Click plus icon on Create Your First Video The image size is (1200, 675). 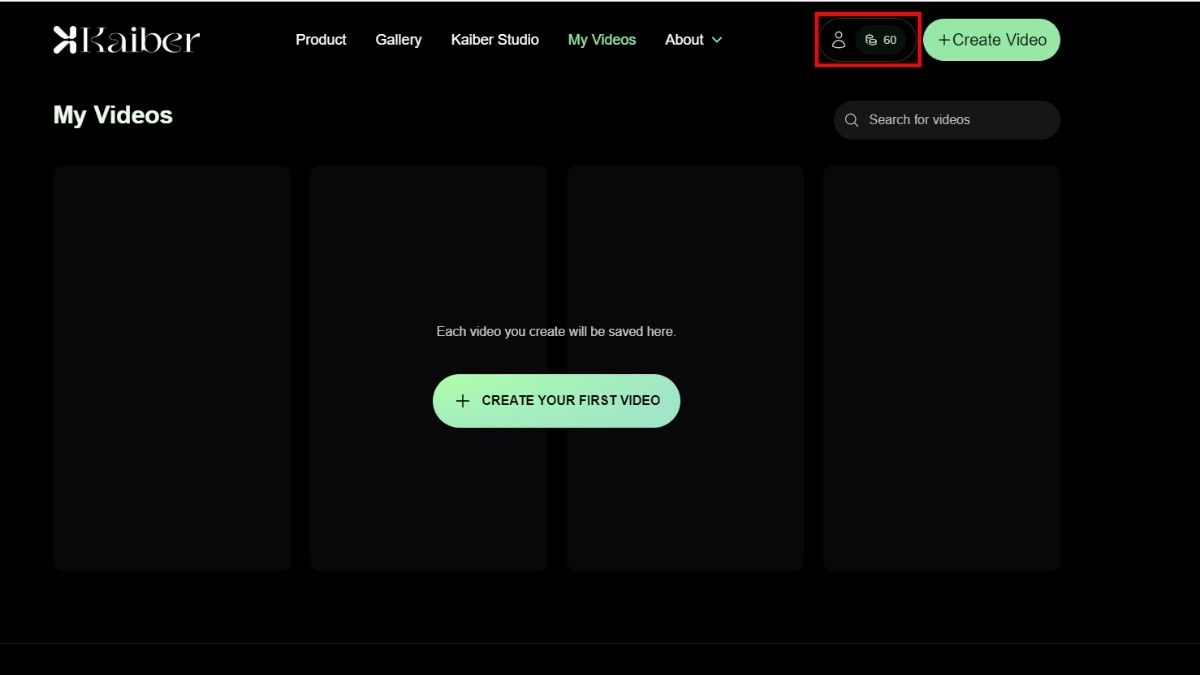pyautogui.click(x=462, y=401)
